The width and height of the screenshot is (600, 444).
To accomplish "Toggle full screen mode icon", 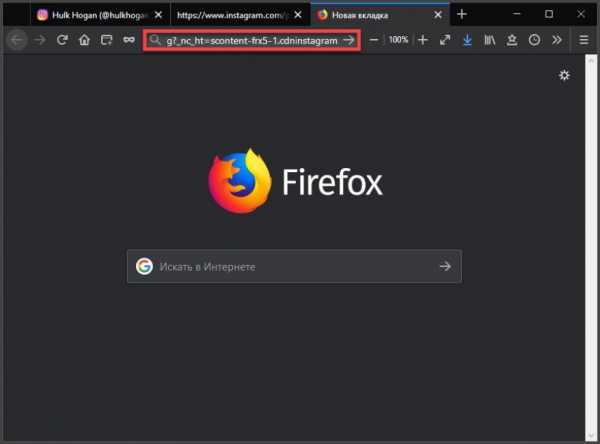I will pos(445,40).
